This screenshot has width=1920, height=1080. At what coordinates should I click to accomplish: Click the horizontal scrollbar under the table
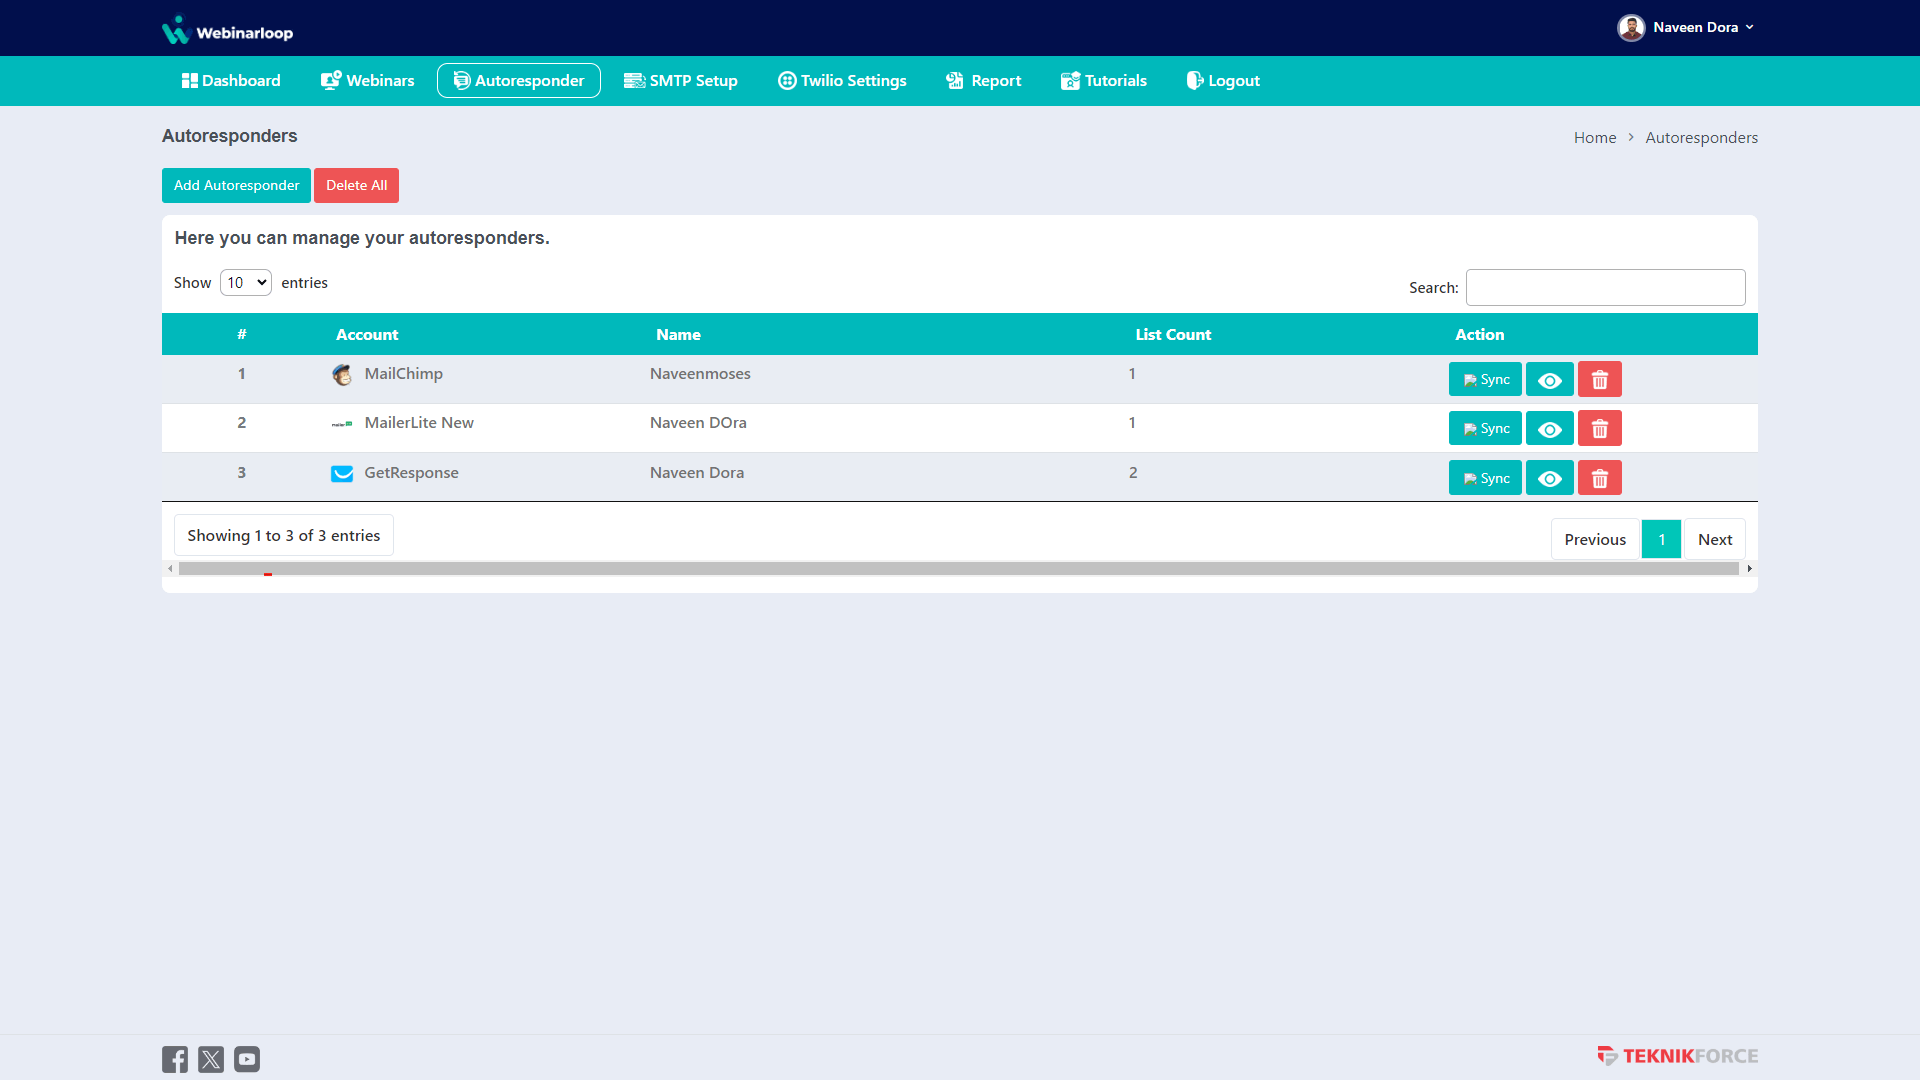(x=958, y=569)
